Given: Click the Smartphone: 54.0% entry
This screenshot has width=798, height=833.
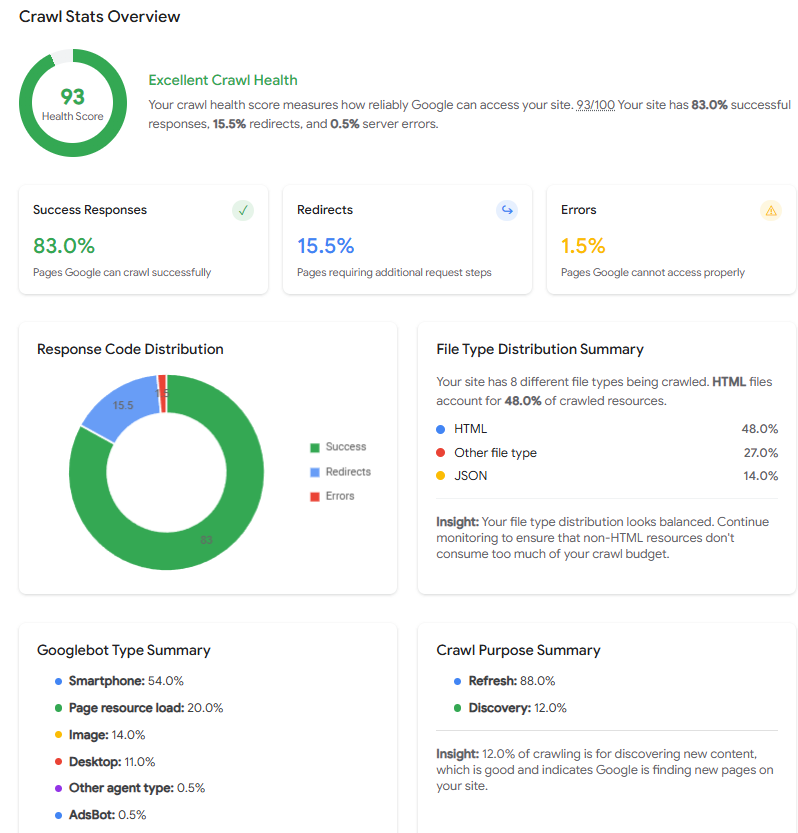Looking at the screenshot, I should [120, 681].
